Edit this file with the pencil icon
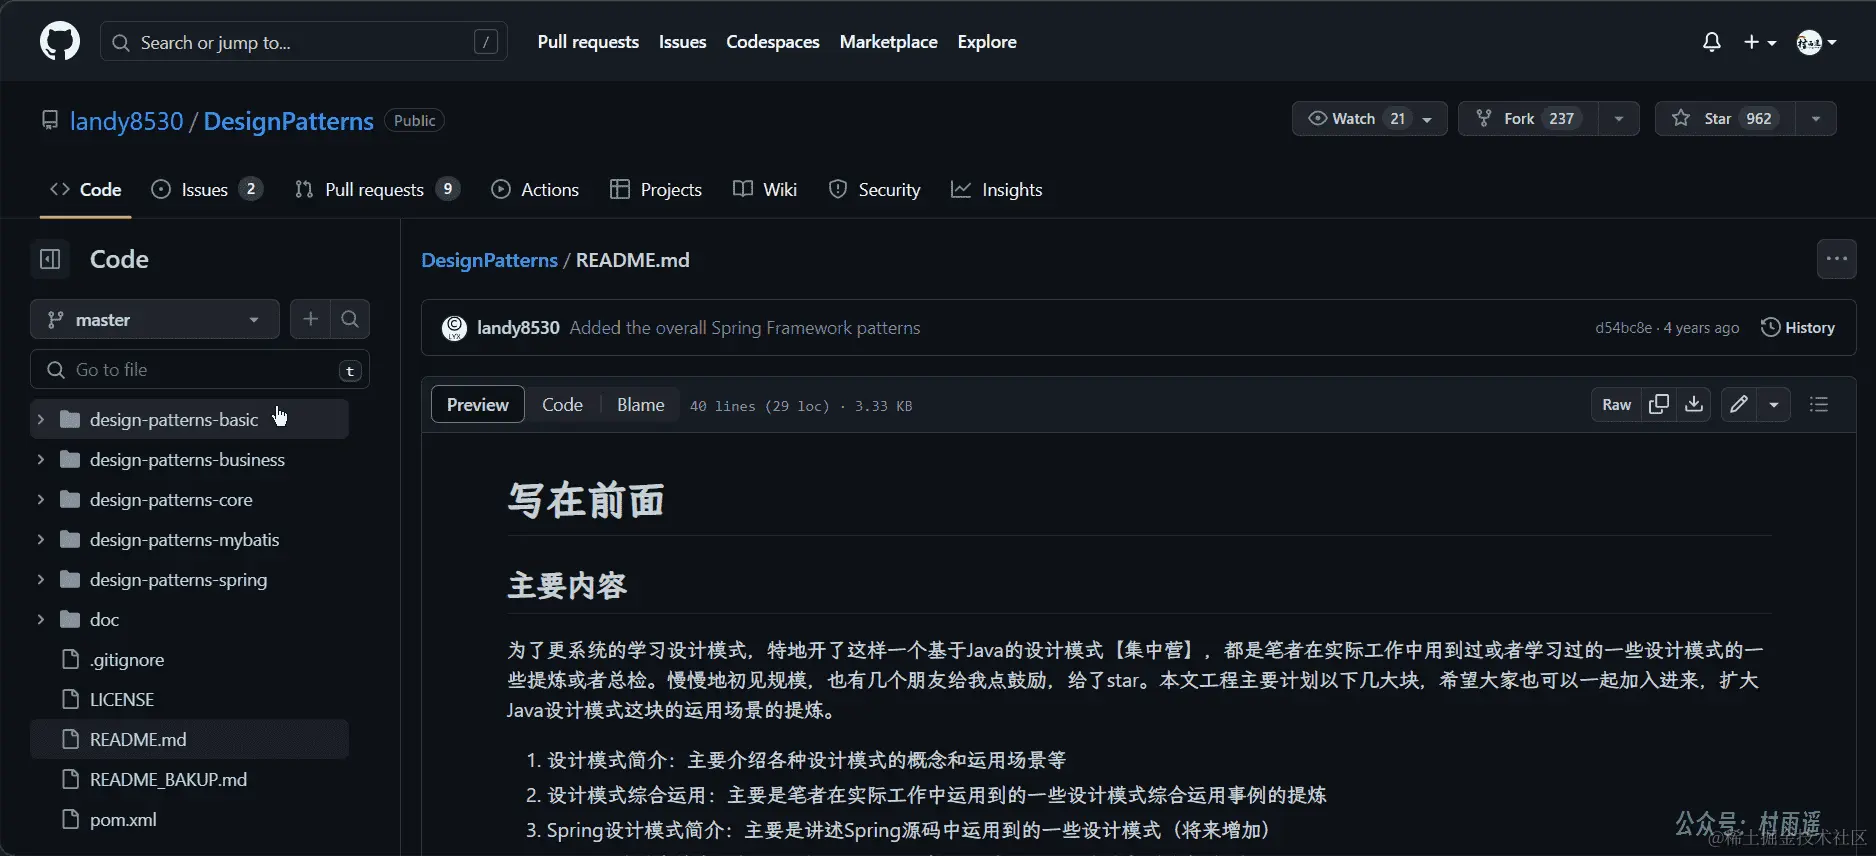1876x856 pixels. [x=1740, y=404]
